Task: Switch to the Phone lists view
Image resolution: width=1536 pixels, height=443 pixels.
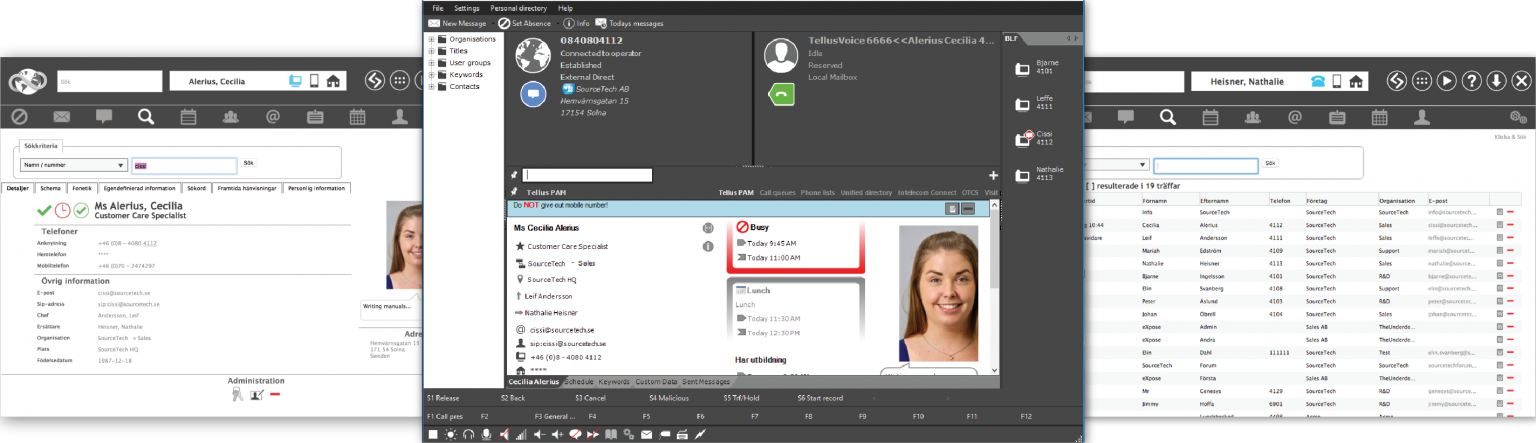Action: (818, 192)
